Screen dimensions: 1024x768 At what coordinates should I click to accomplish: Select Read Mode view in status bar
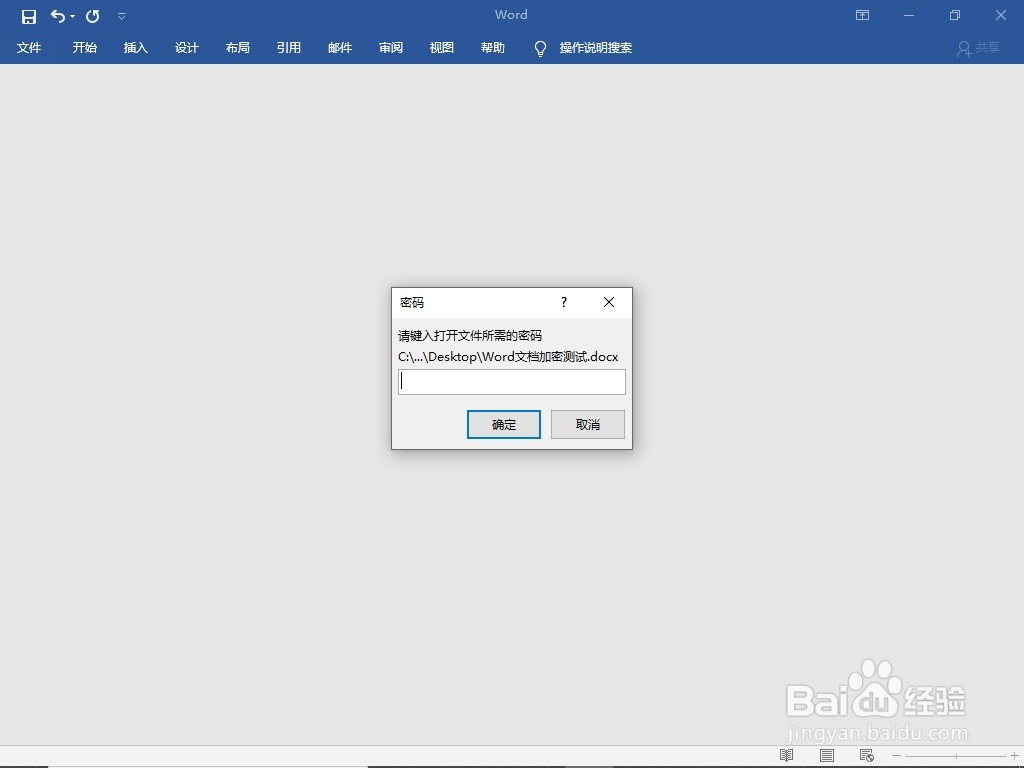click(x=785, y=756)
